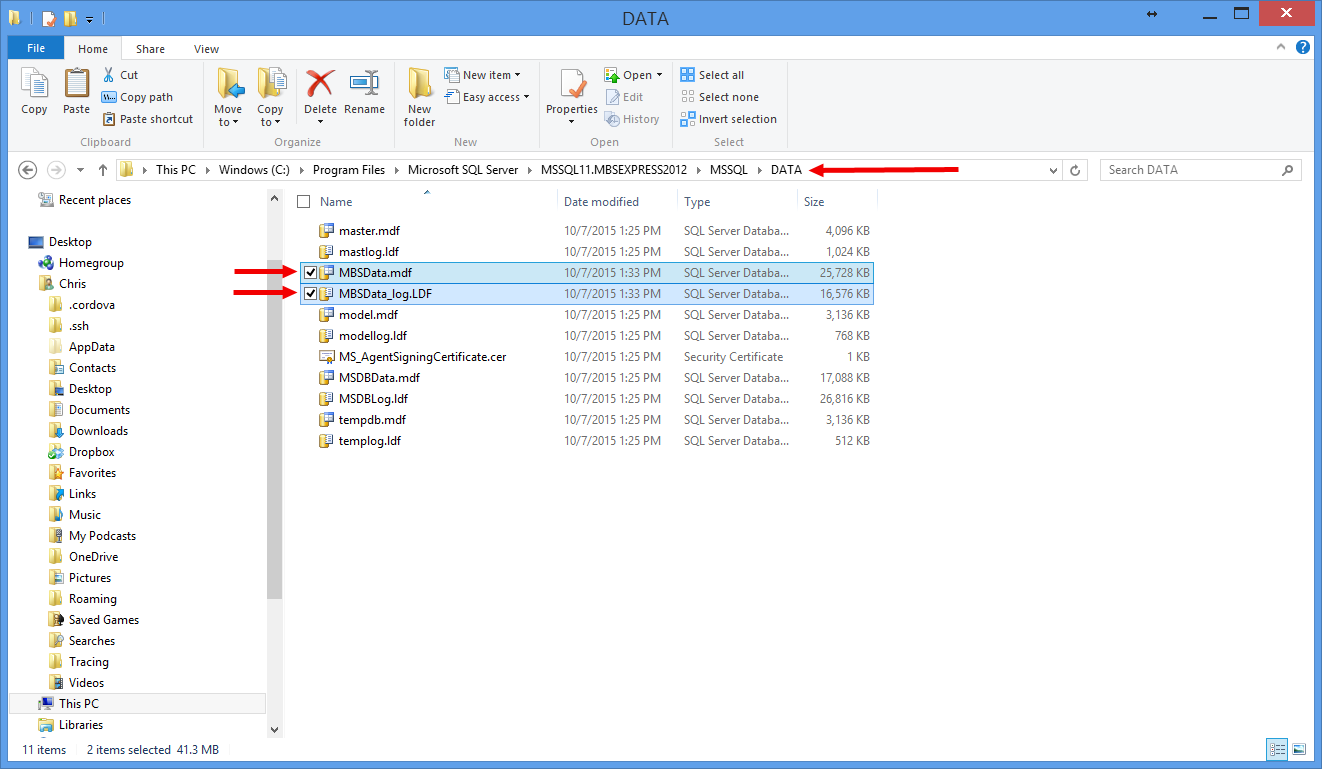Screen dimensions: 1322x769
Task: Click the Properties quick access icon
Action: (49, 19)
